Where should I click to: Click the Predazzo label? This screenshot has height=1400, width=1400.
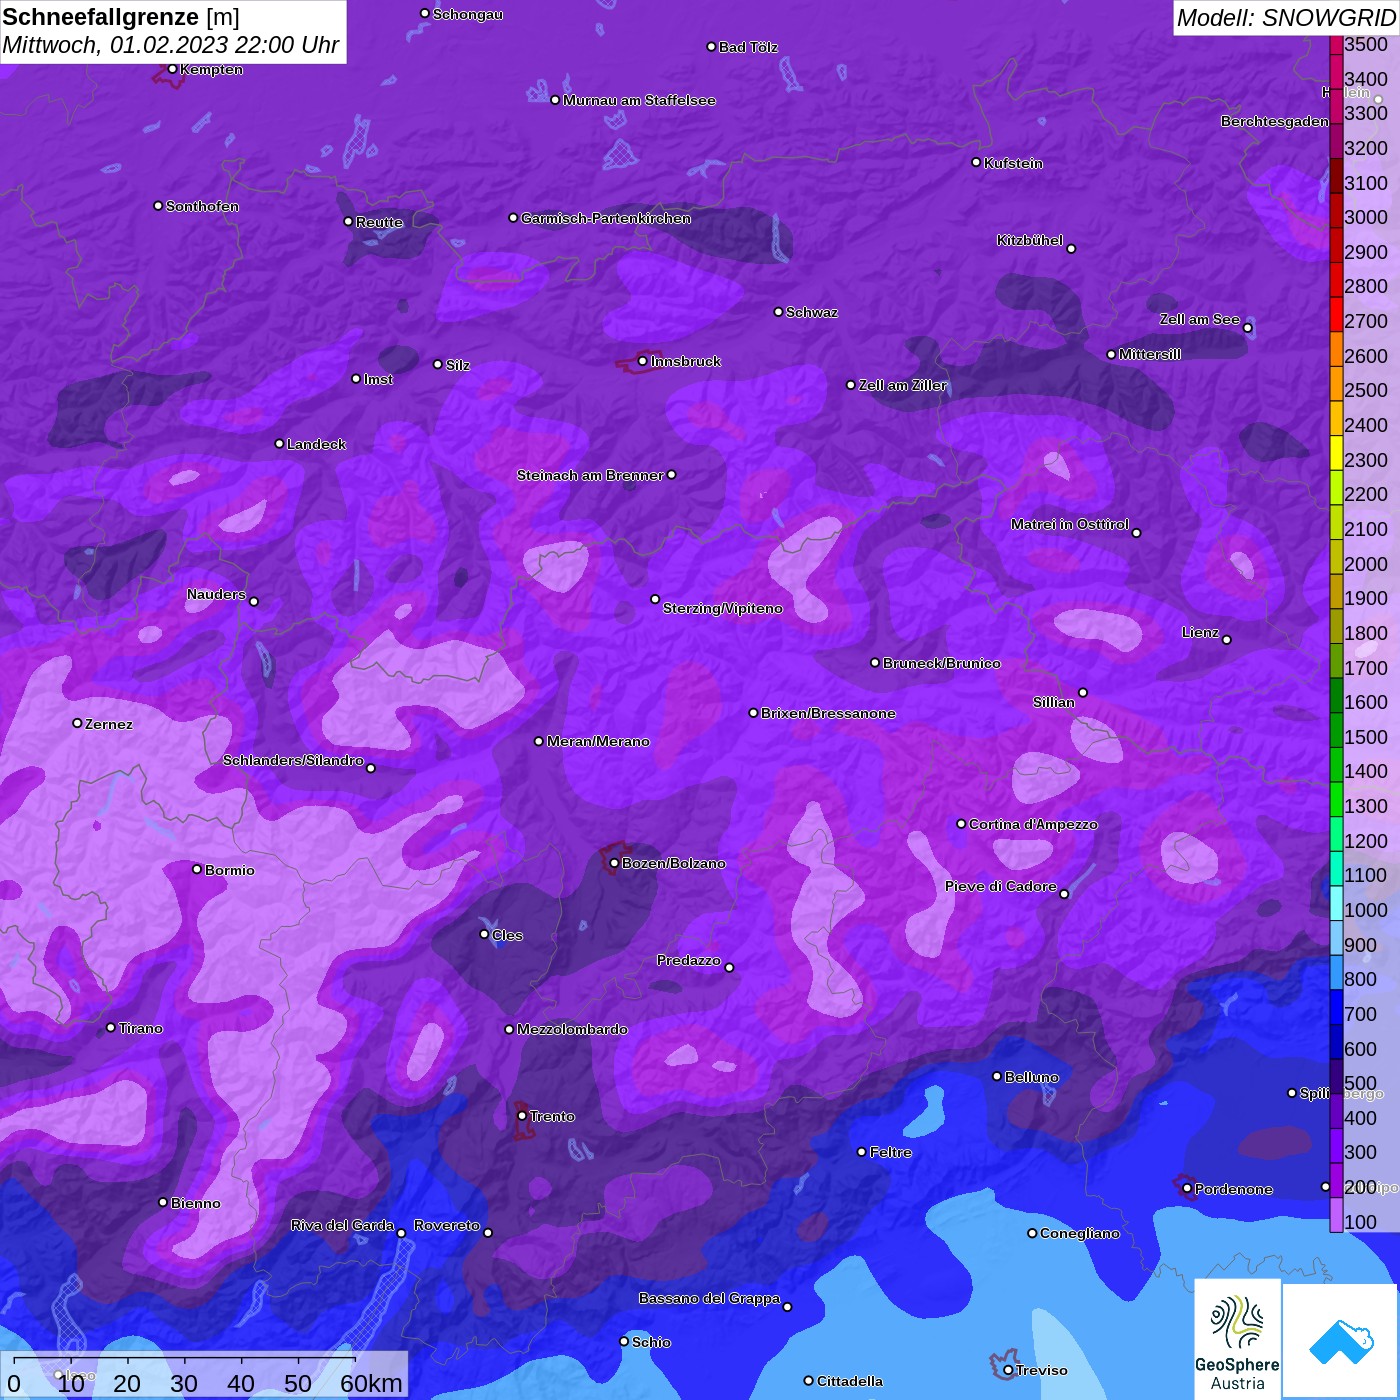point(689,960)
